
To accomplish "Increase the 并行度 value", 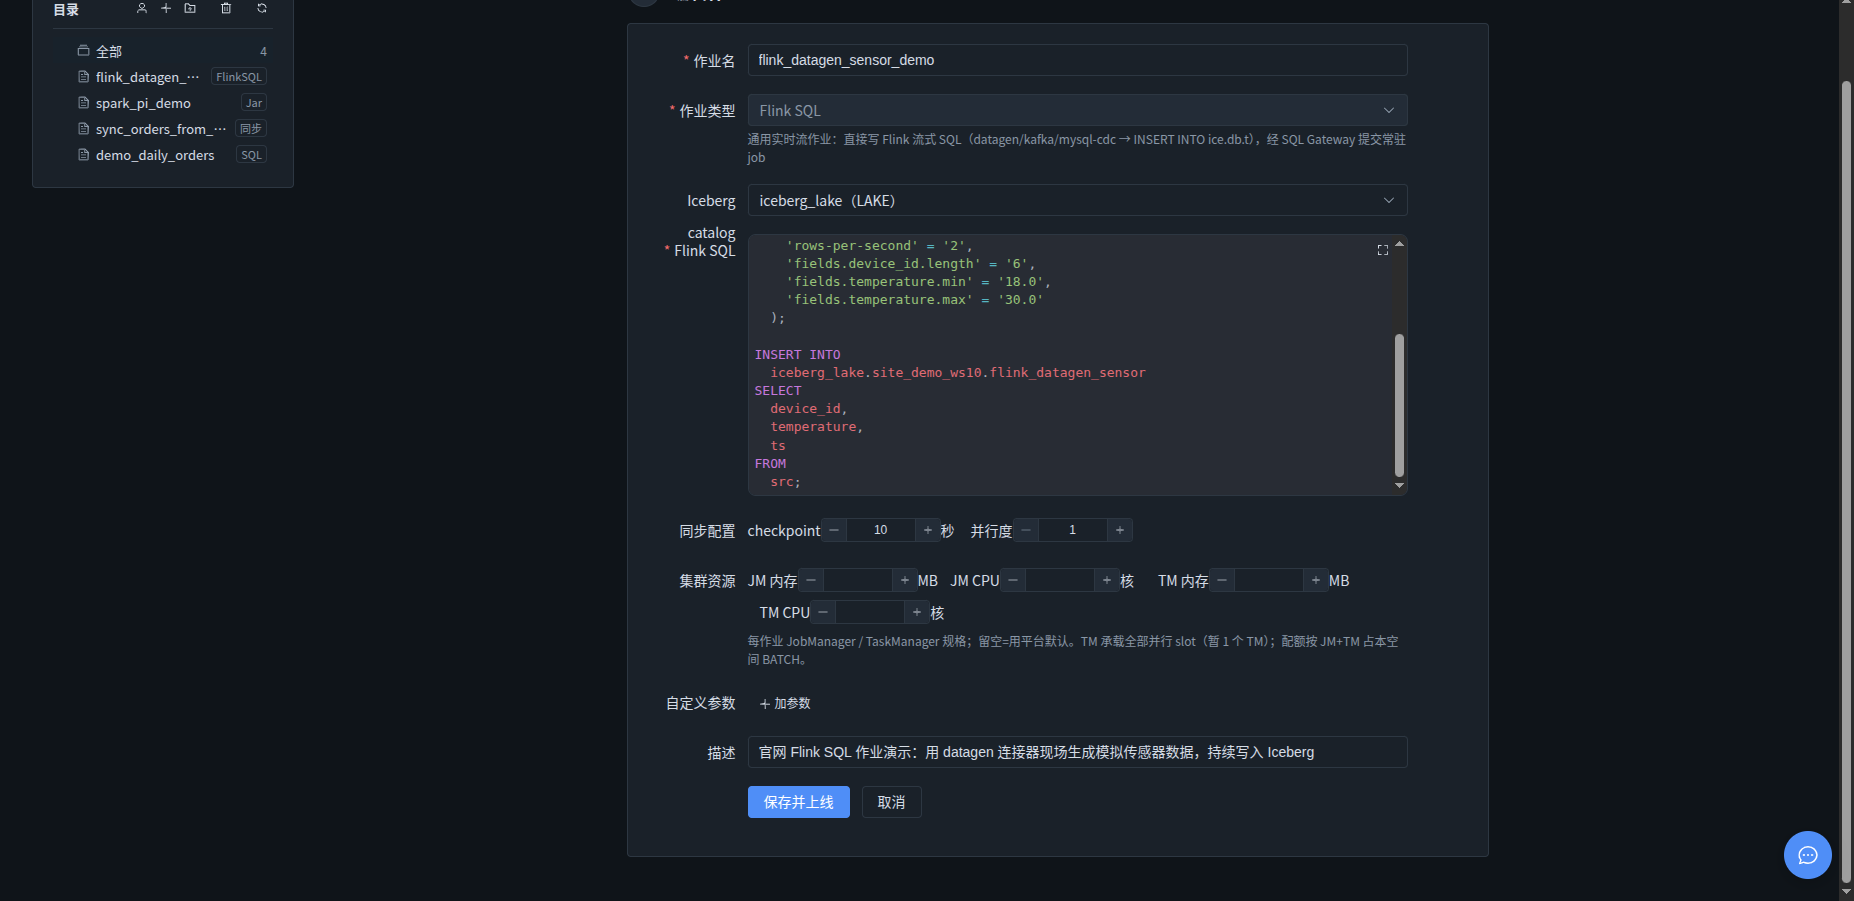I will pyautogui.click(x=1120, y=530).
